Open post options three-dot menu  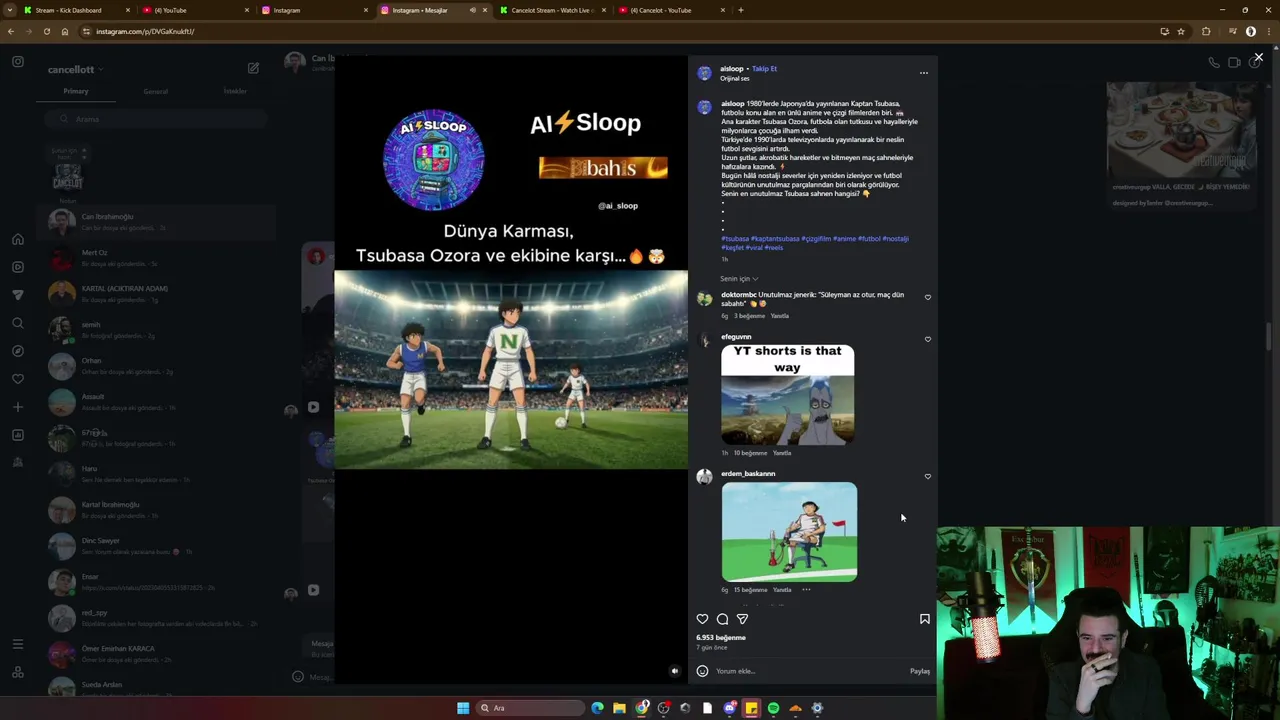tap(923, 73)
